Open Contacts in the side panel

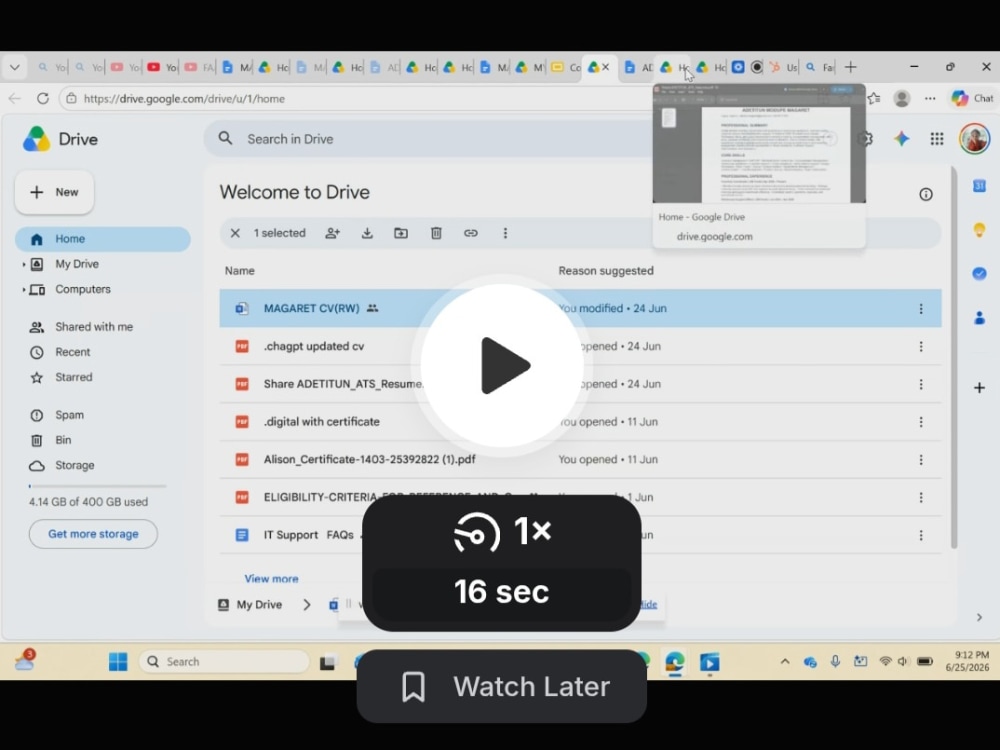pos(980,318)
